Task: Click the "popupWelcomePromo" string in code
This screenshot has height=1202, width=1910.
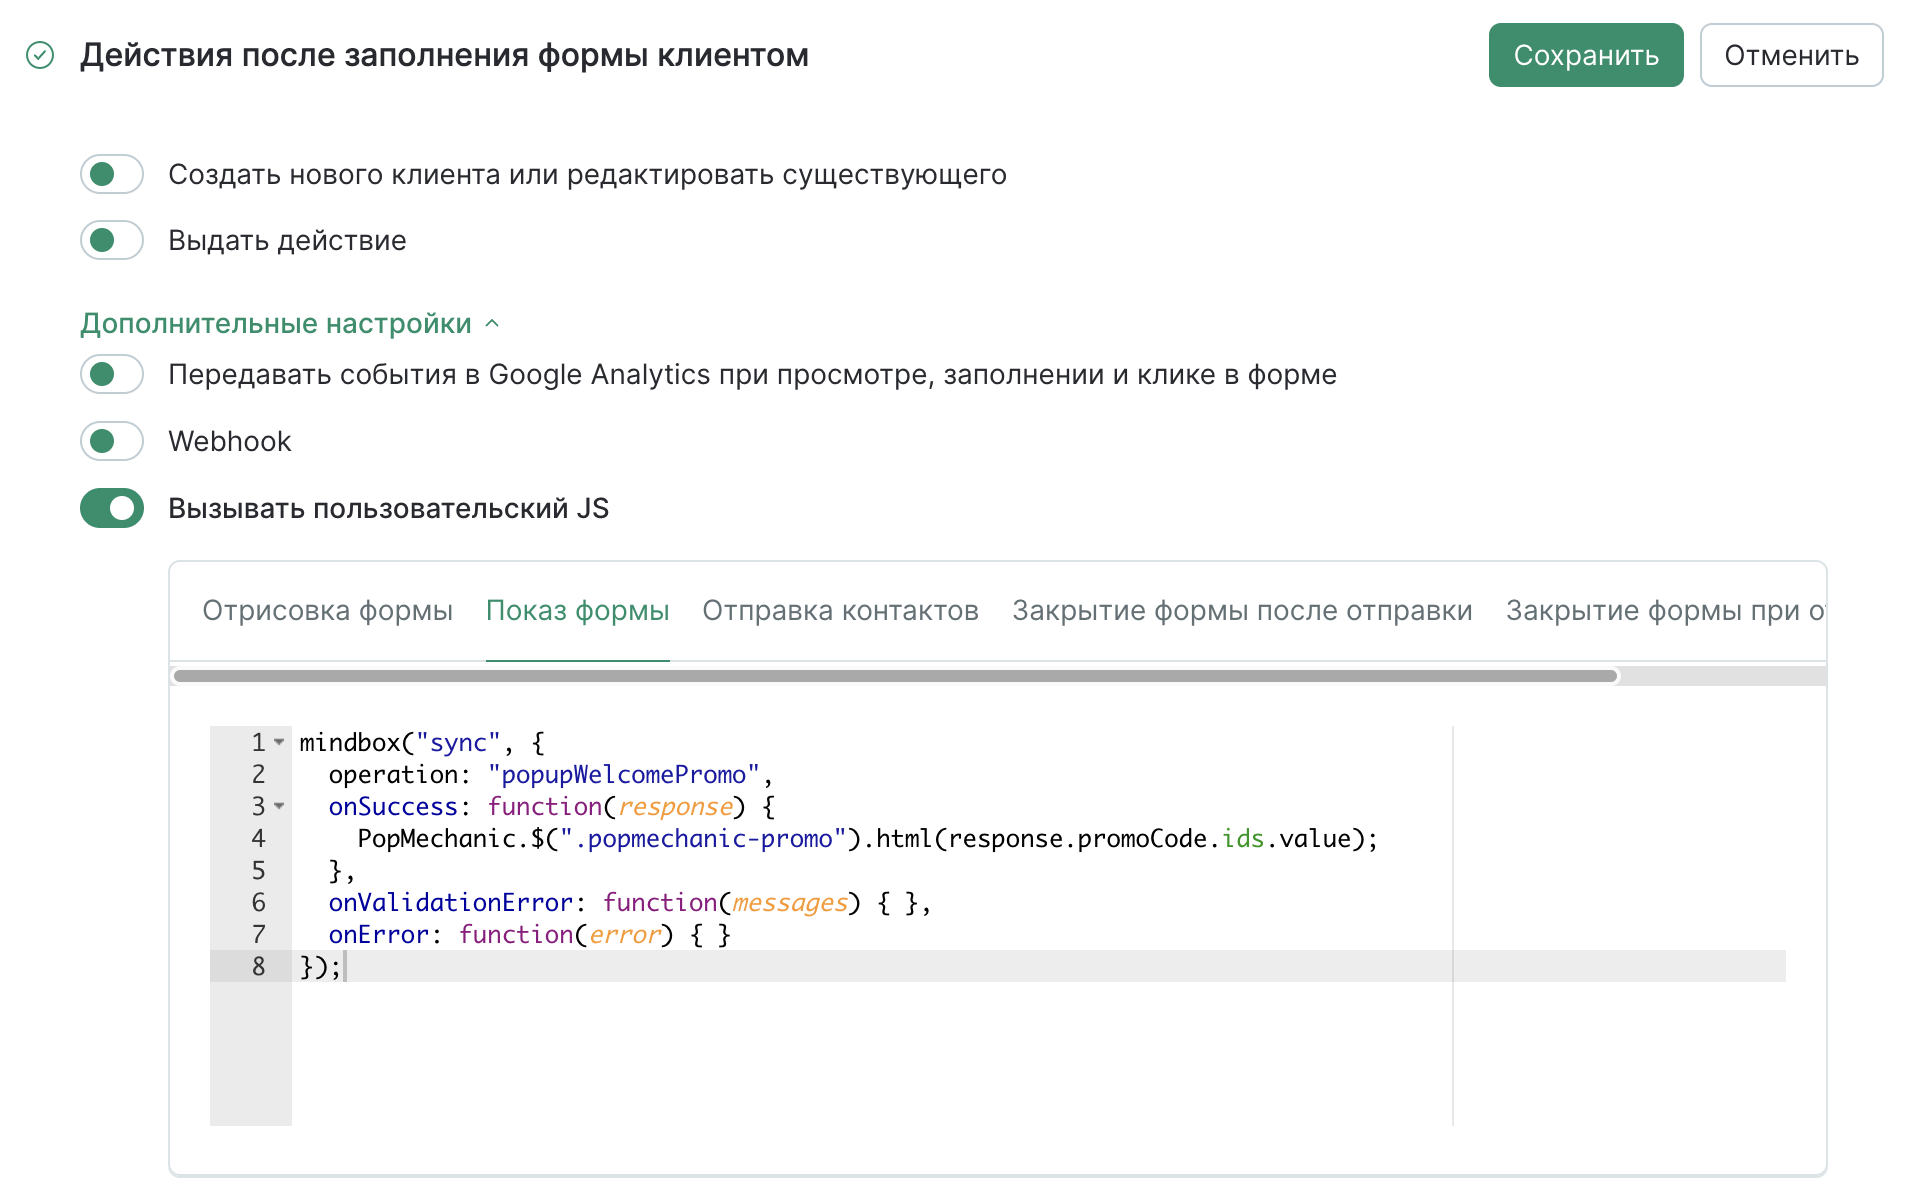Action: [624, 774]
